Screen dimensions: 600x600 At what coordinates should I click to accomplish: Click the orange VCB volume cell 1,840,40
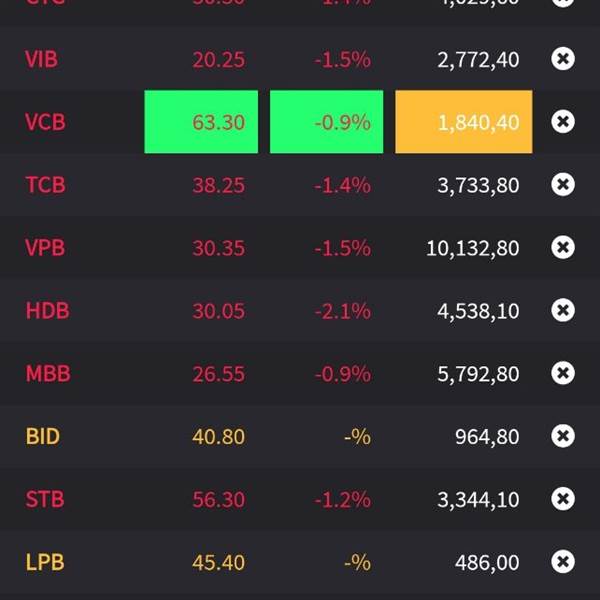coord(464,122)
